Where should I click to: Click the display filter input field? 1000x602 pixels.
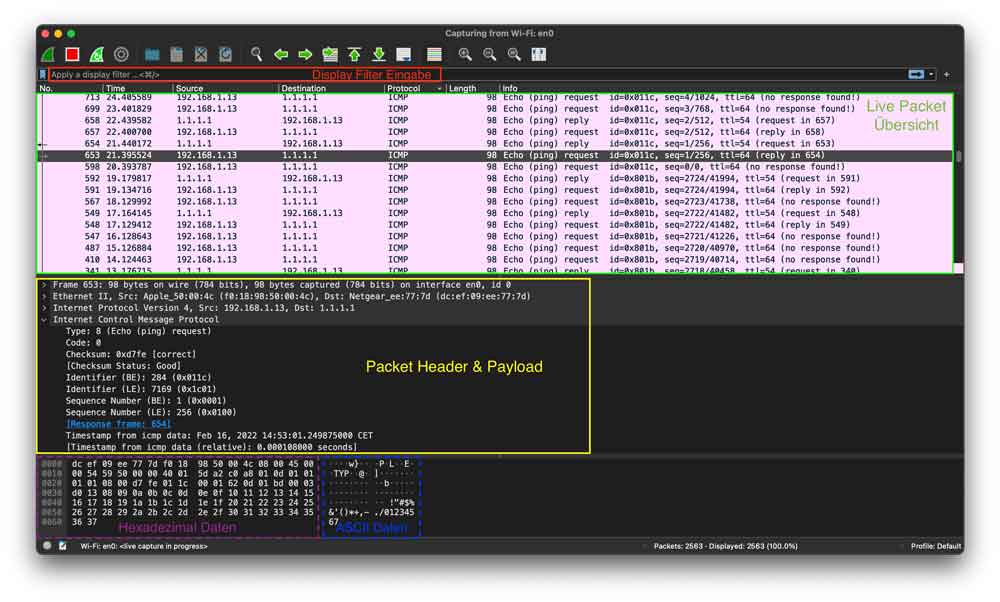click(x=200, y=74)
